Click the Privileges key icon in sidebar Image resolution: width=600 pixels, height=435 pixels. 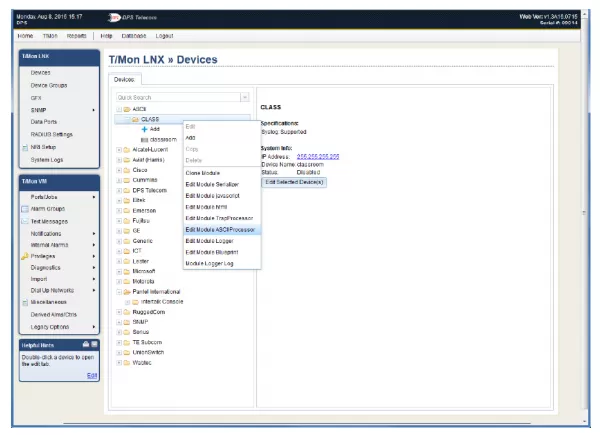pos(23,256)
